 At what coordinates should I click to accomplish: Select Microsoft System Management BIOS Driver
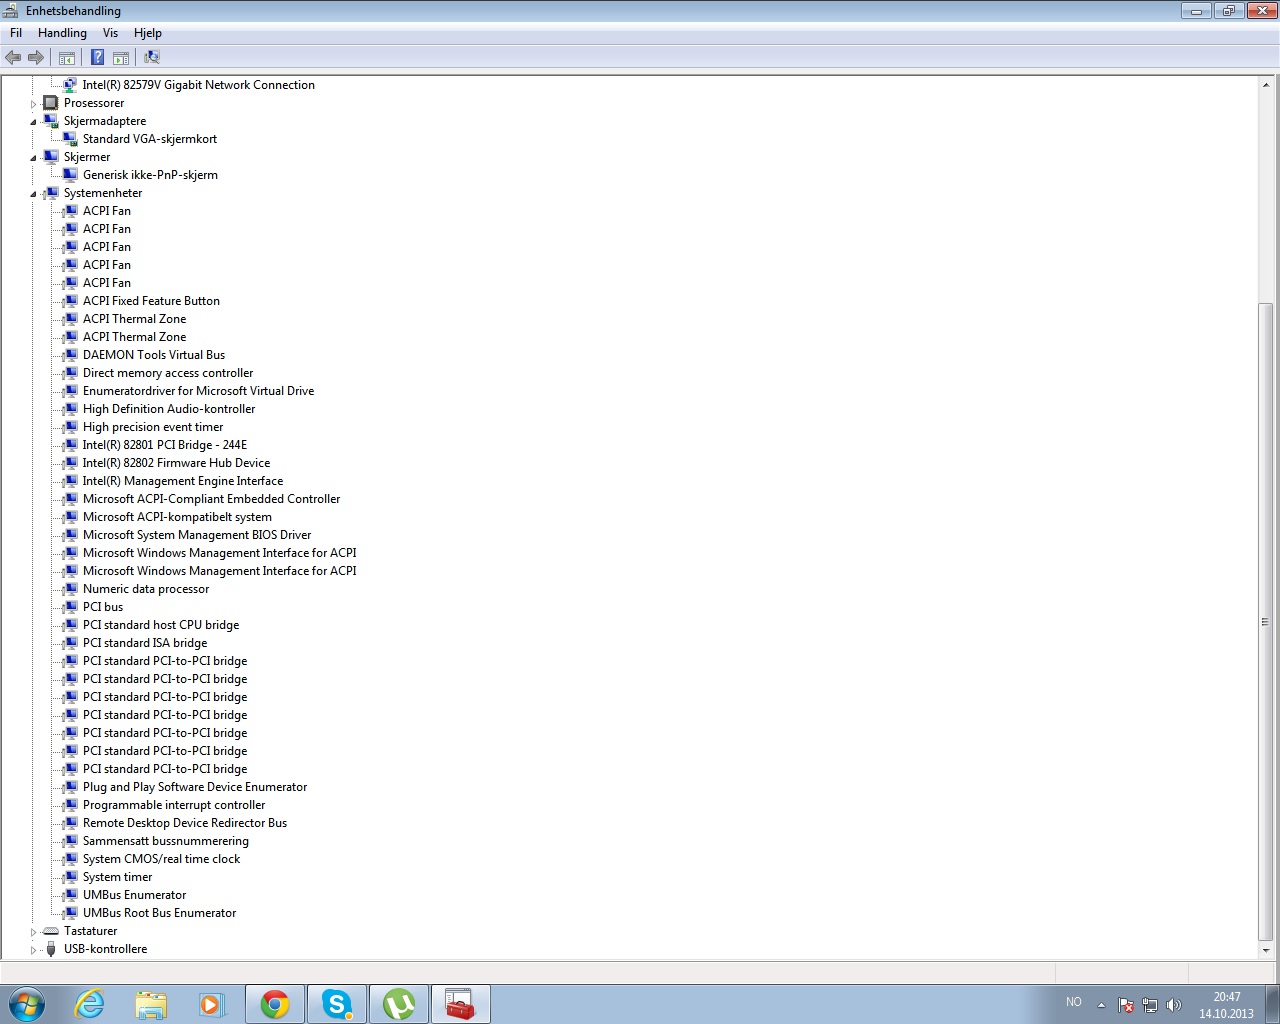[x=197, y=535]
